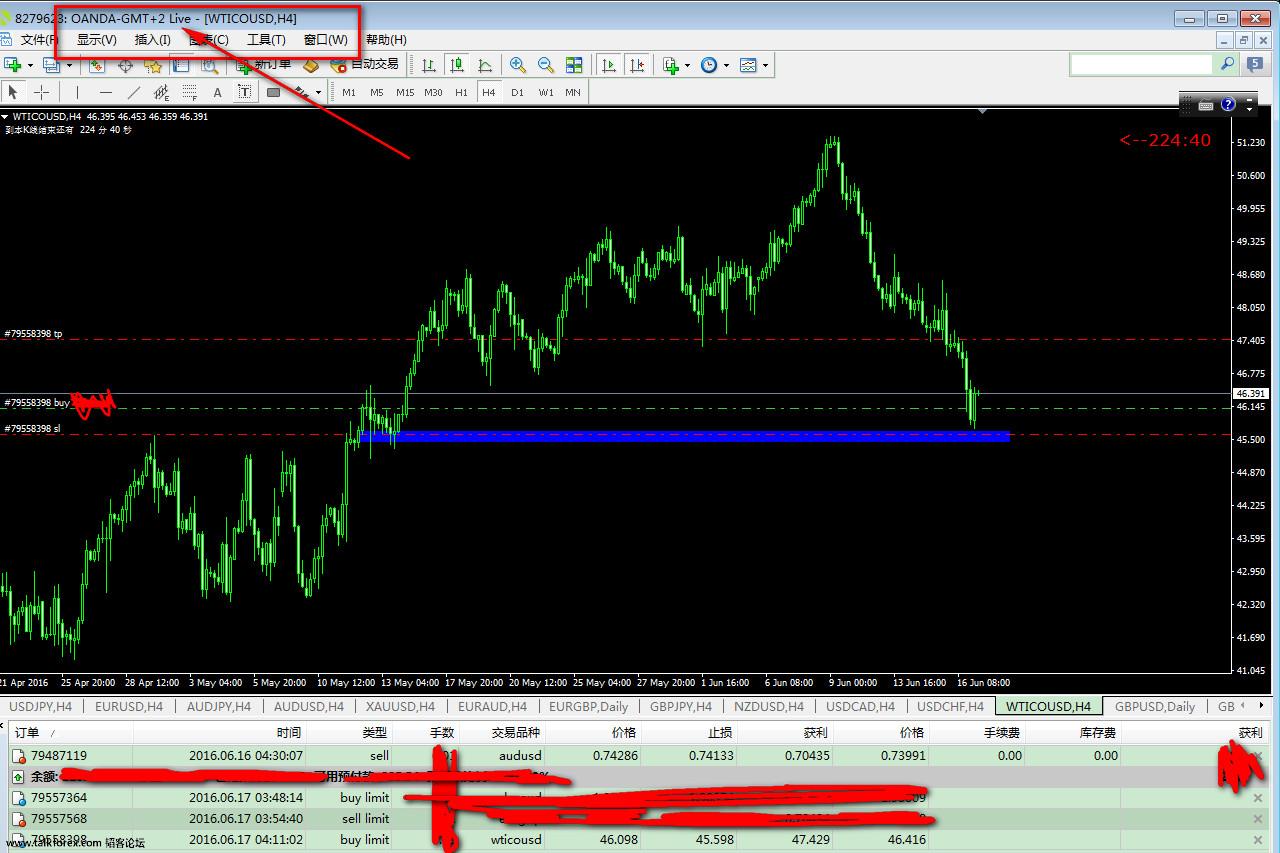Delete the wticousd buy limit order
Screen dimensions: 1280x853
1258,840
